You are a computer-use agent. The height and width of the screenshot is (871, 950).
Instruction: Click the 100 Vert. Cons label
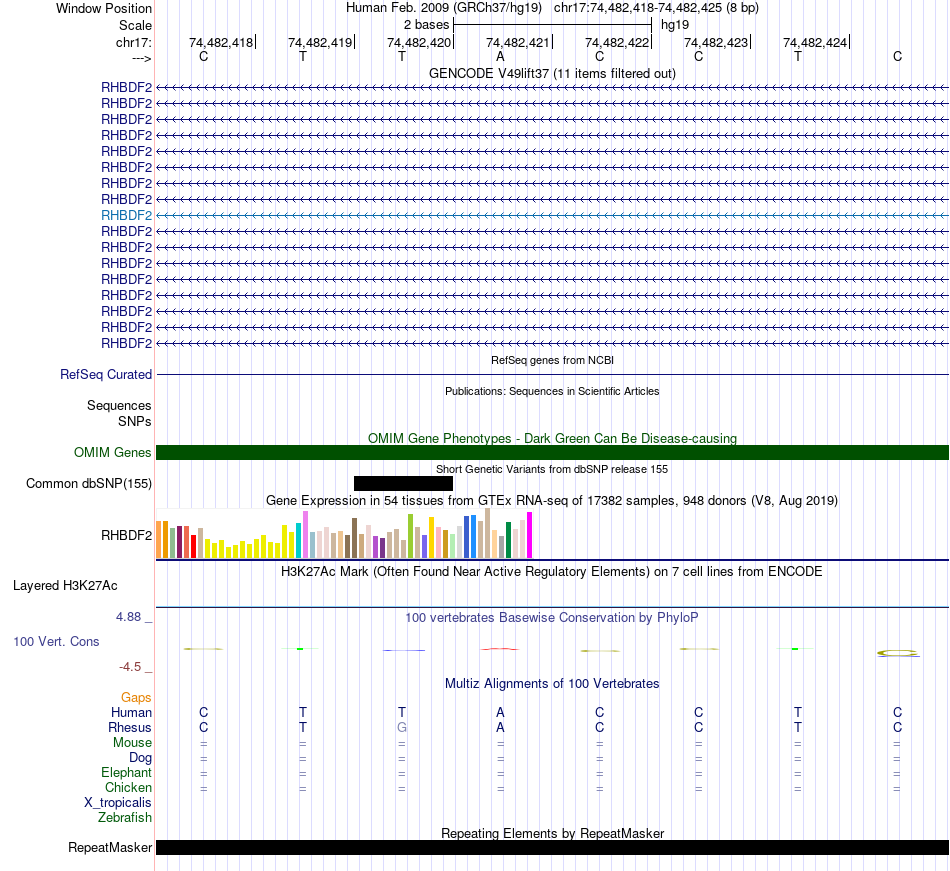pos(56,641)
